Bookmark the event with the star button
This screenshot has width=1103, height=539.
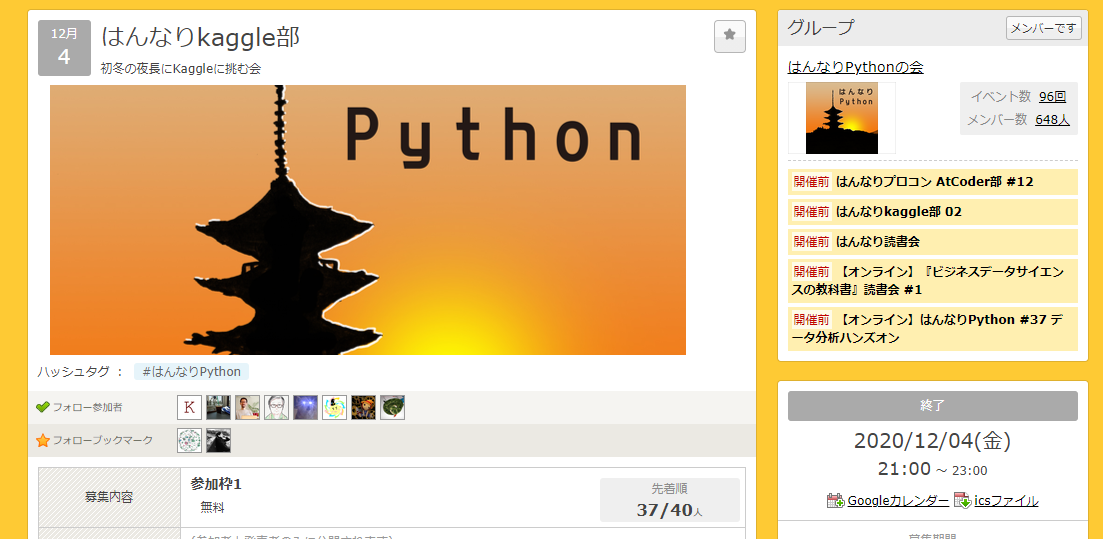point(729,36)
